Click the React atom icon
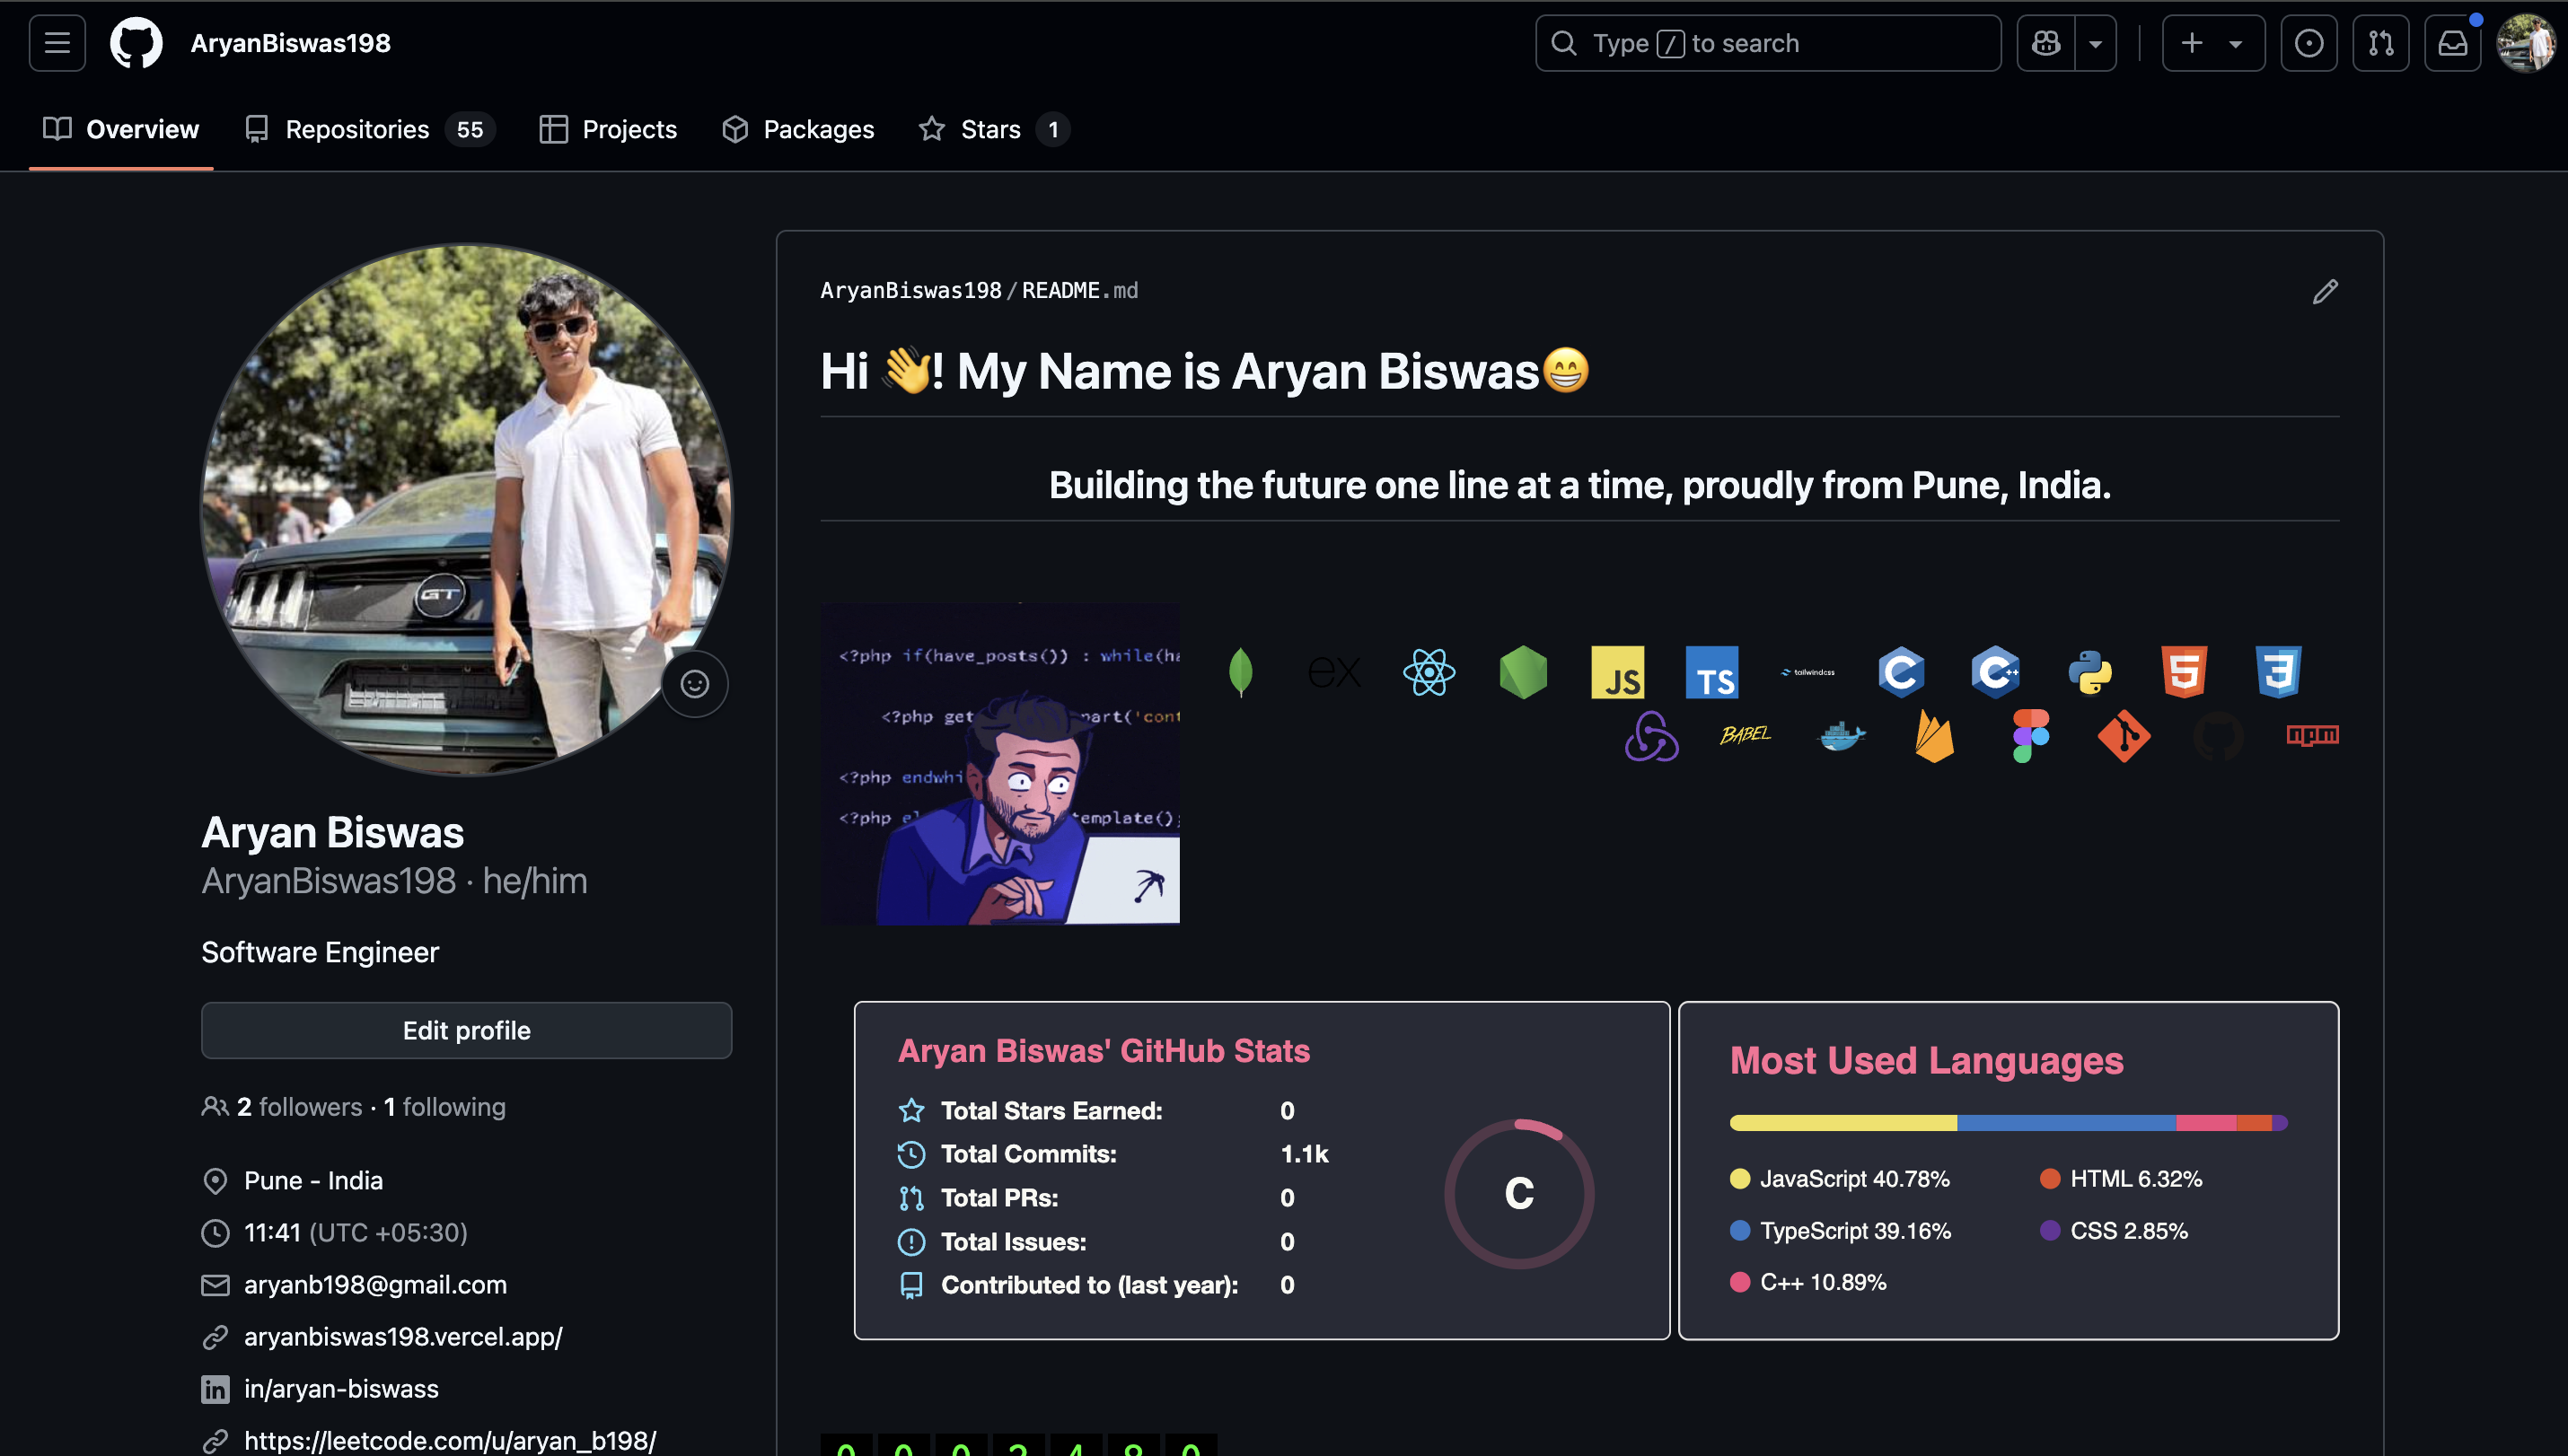The height and width of the screenshot is (1456, 2568). 1428,671
